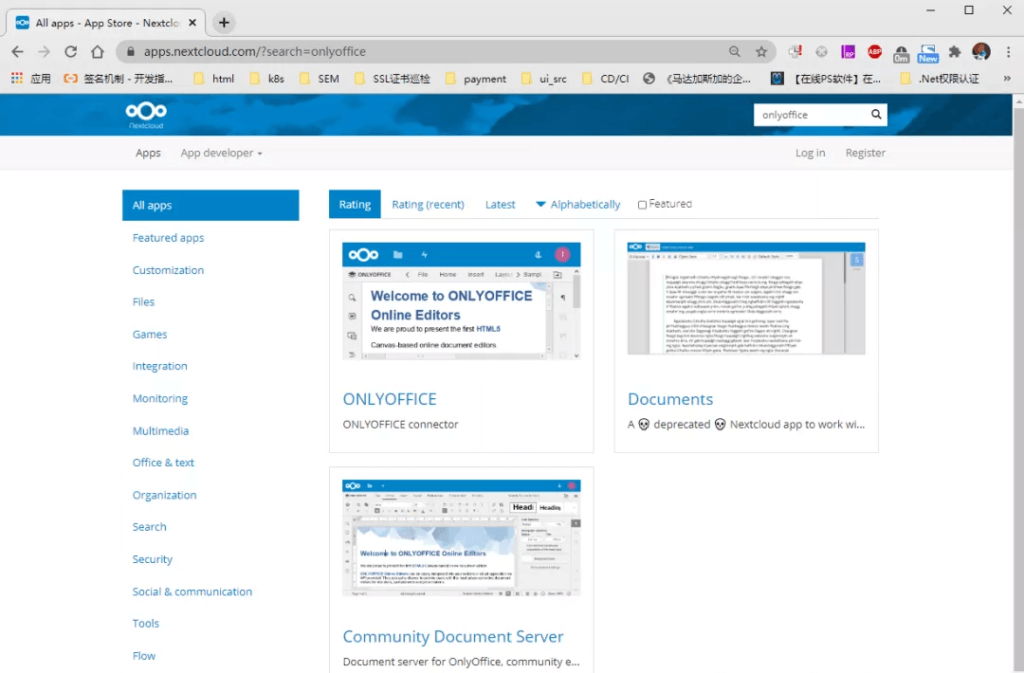The width and height of the screenshot is (1024, 673).
Task: Click the Register link
Action: click(865, 153)
